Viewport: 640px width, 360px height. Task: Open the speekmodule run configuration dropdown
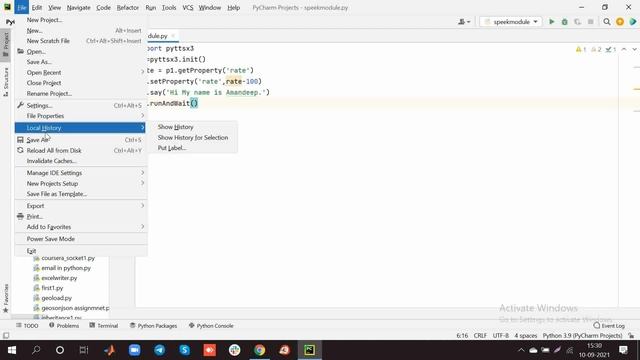(511, 22)
